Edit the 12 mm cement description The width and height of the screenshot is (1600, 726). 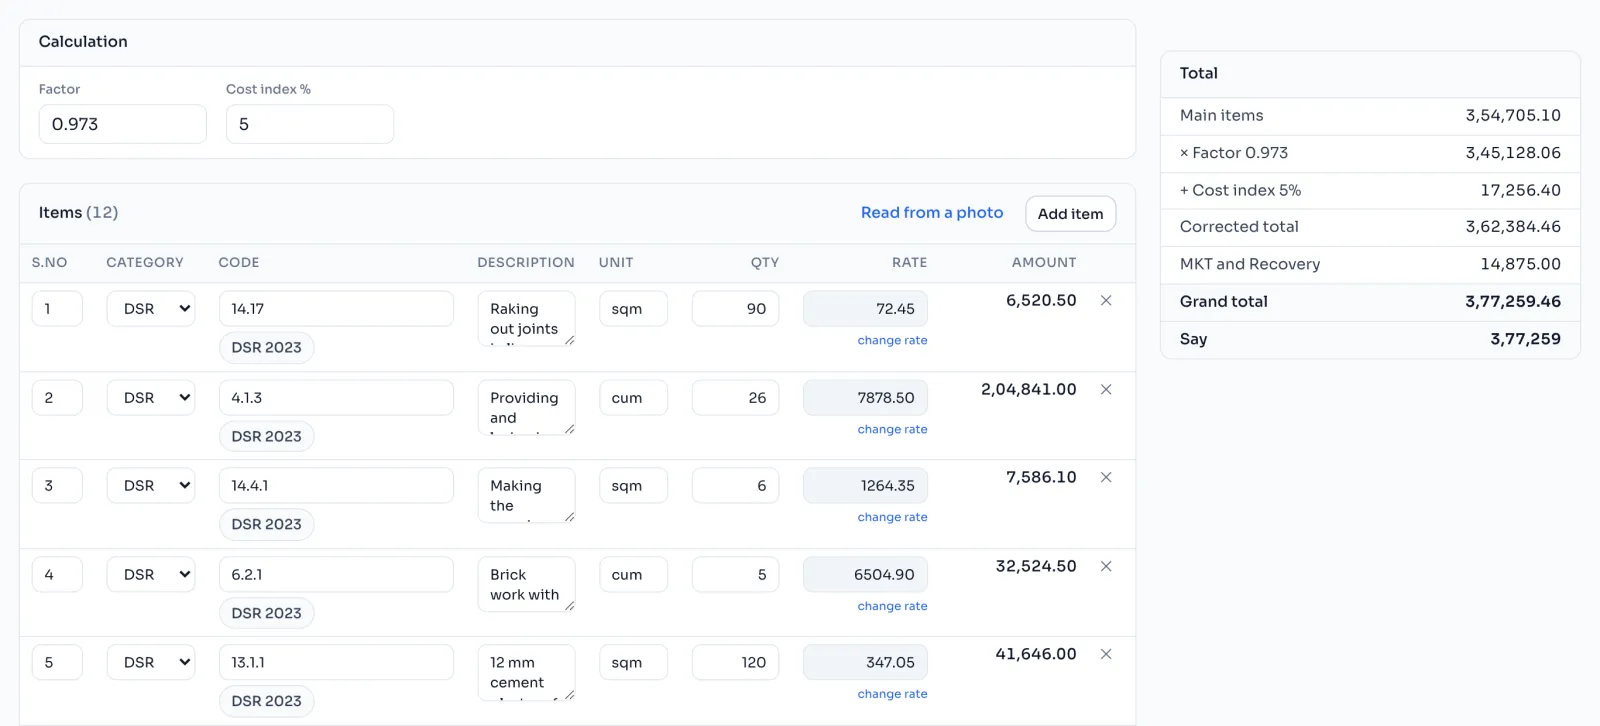pyautogui.click(x=526, y=672)
